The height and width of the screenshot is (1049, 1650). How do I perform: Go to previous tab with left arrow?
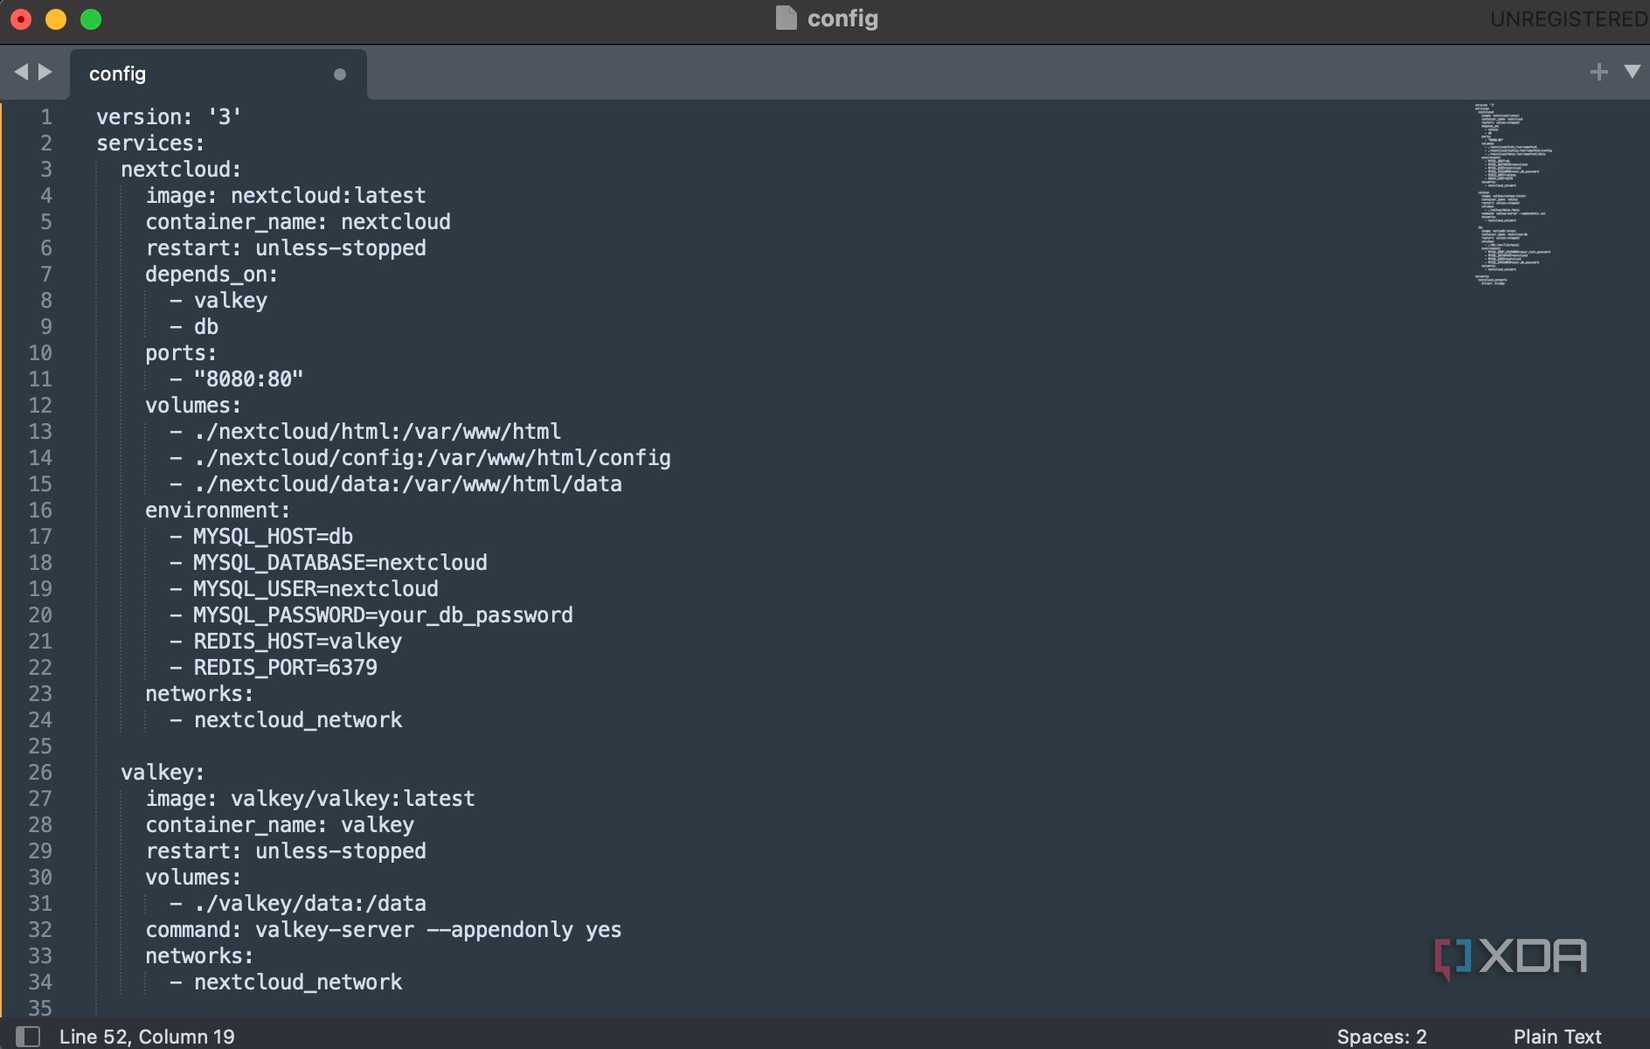[21, 72]
